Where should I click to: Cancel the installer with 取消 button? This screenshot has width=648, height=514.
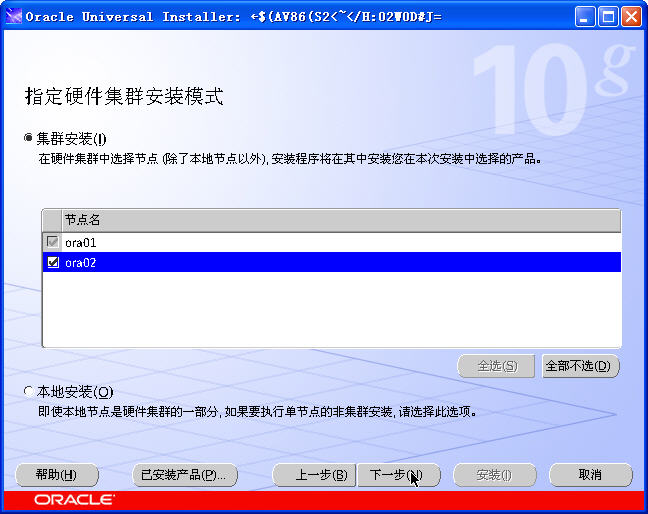(x=591, y=475)
